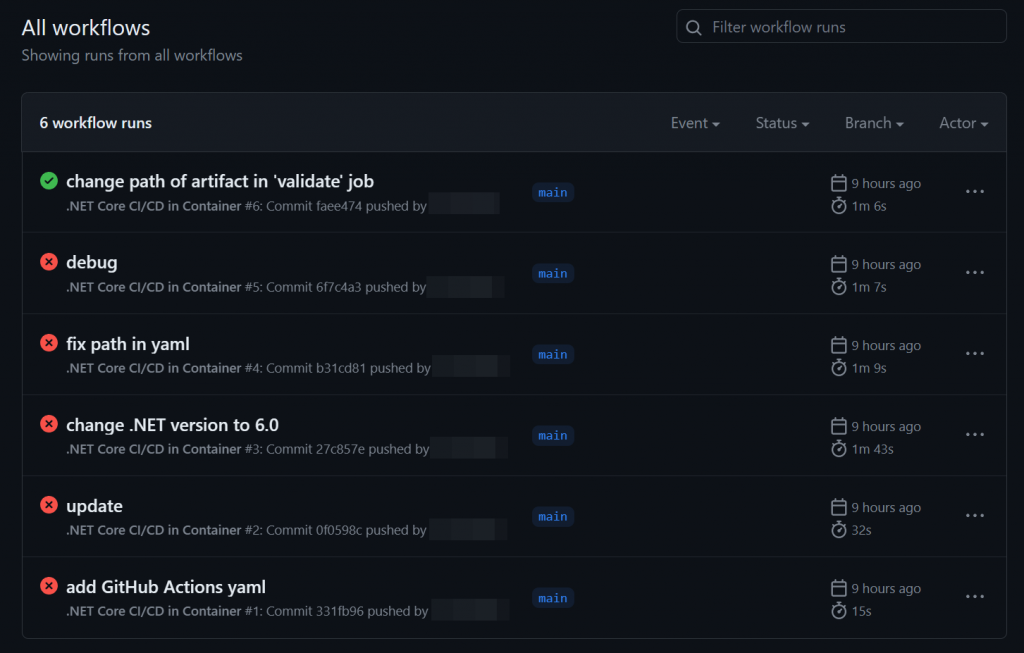Open the 'fix path in yaml' workflow run

point(128,344)
